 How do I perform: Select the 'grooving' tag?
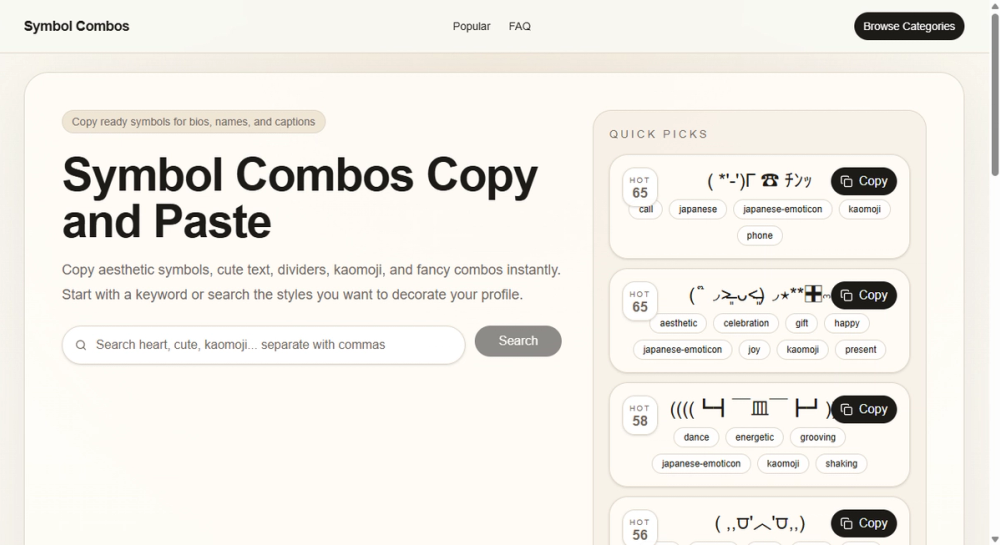click(818, 437)
